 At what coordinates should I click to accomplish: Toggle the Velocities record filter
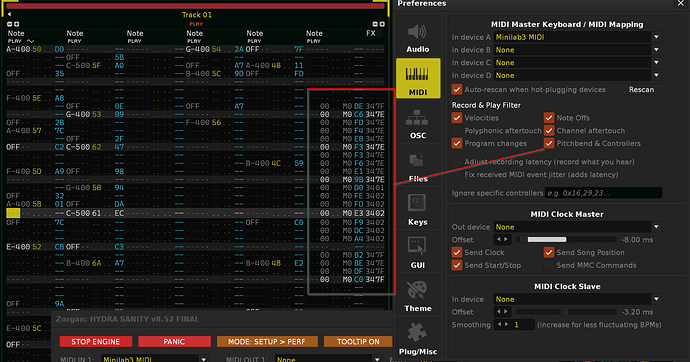(x=457, y=118)
